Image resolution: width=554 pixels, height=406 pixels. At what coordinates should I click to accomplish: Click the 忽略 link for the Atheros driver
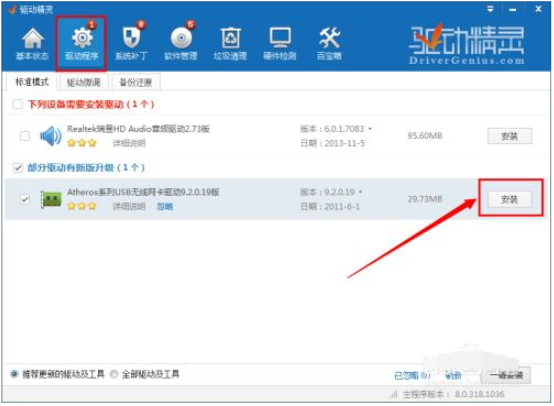click(165, 206)
